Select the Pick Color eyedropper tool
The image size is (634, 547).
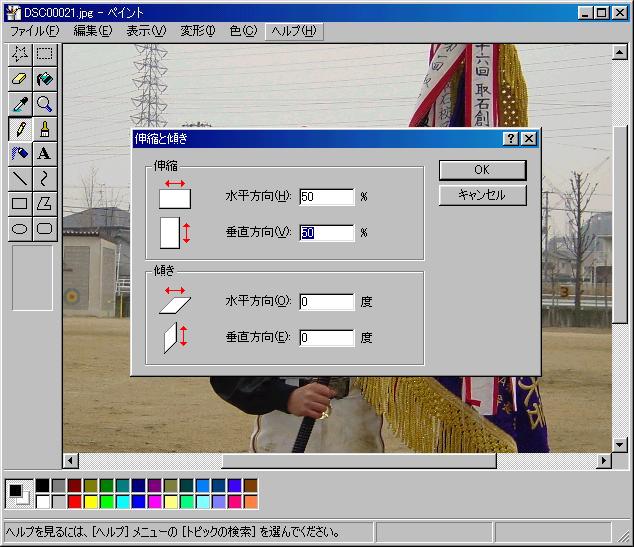(20, 104)
